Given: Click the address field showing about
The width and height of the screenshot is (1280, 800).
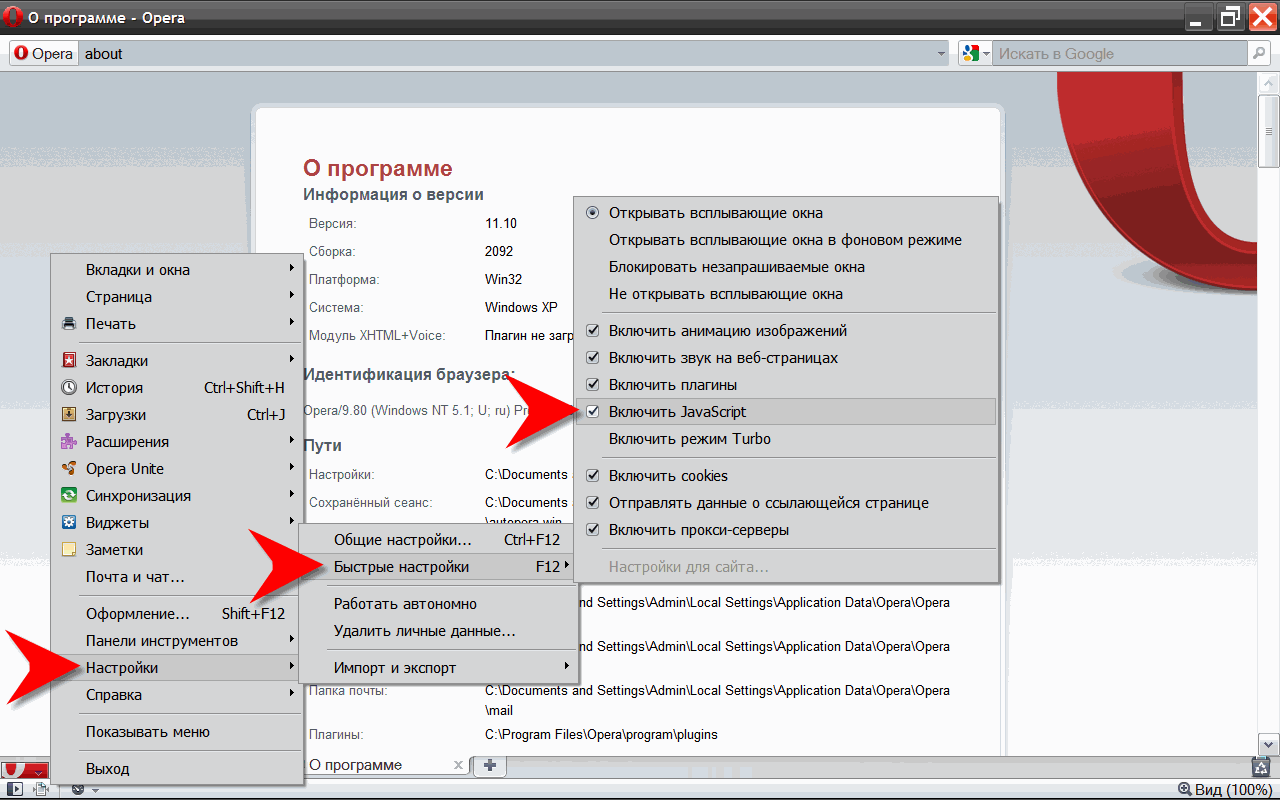Looking at the screenshot, I should click(512, 54).
